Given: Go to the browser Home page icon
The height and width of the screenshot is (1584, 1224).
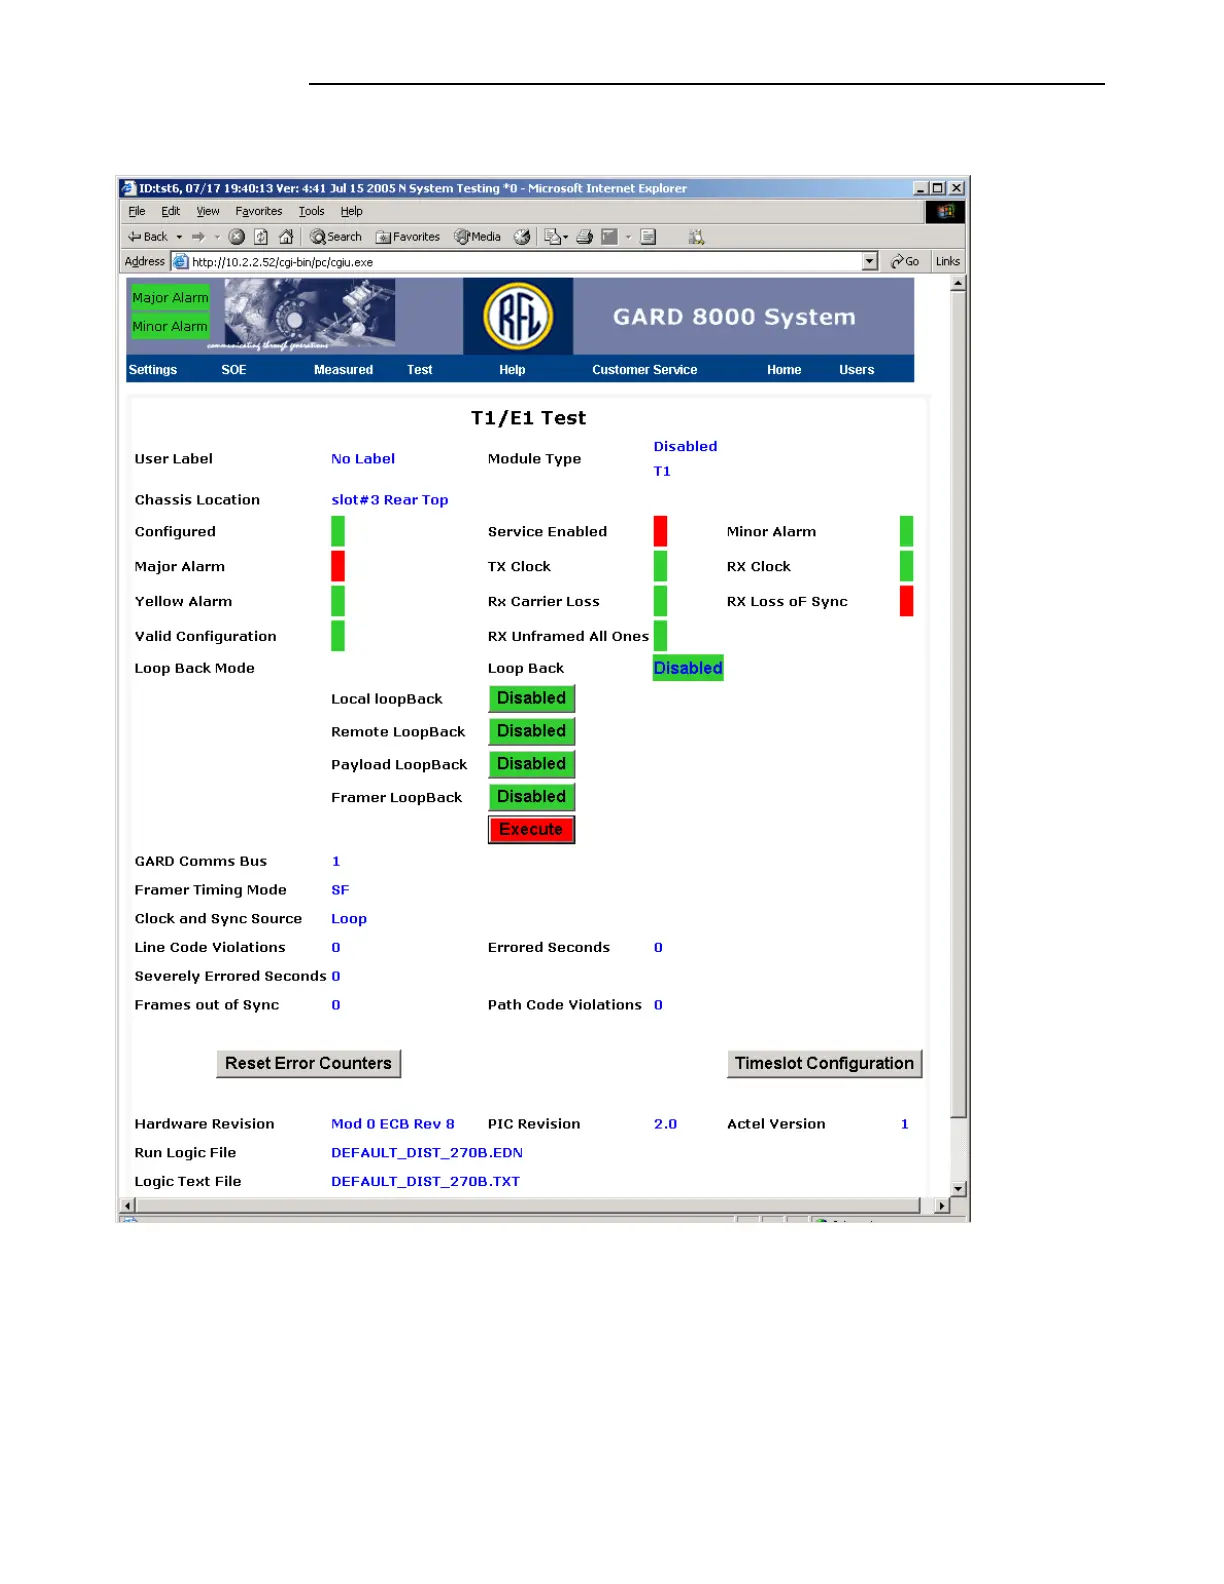Looking at the screenshot, I should pos(286,237).
